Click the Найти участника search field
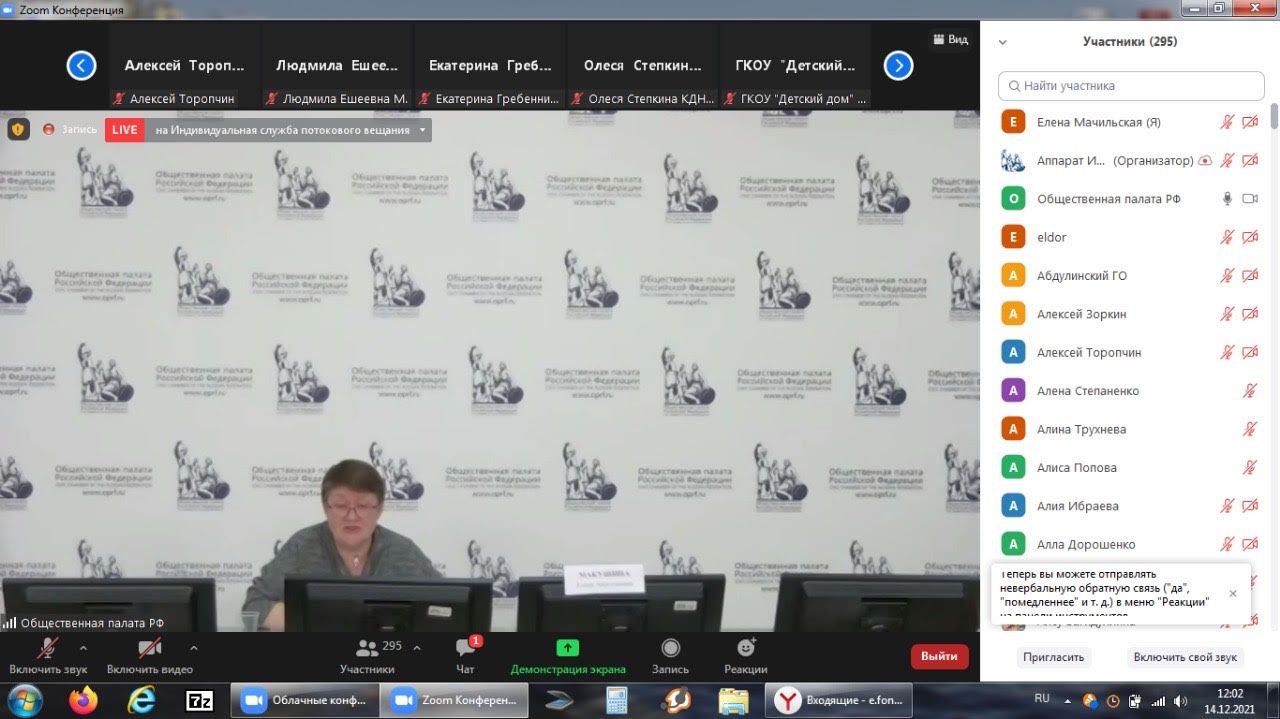 (x=1131, y=86)
